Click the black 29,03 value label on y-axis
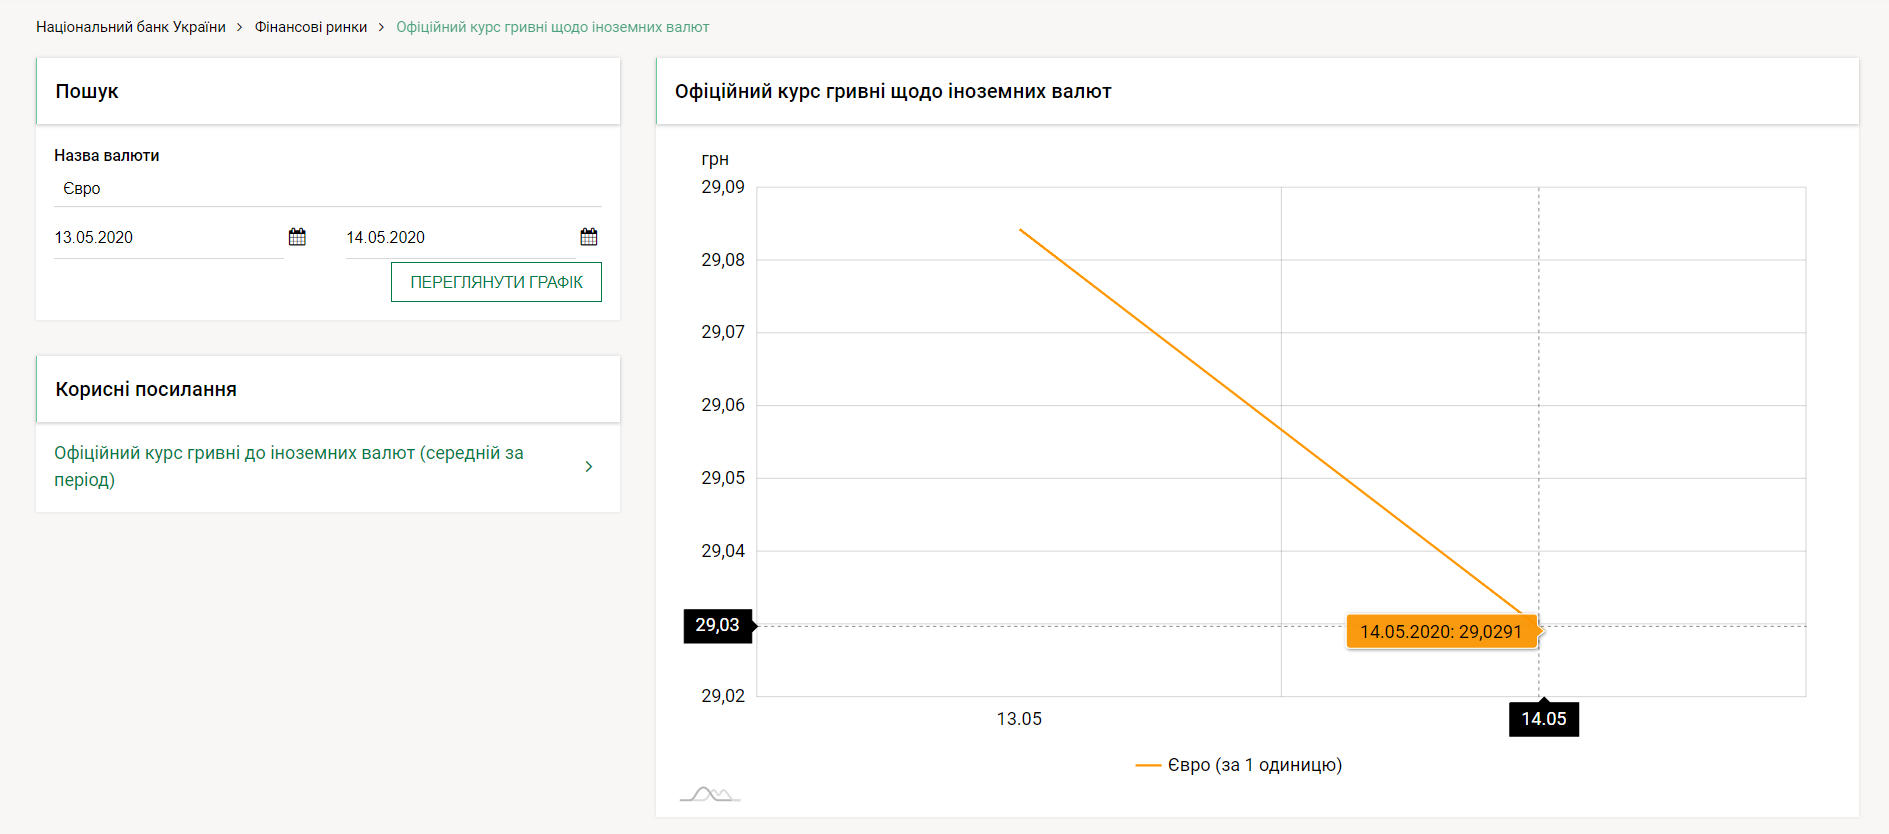This screenshot has height=834, width=1889. coord(717,625)
